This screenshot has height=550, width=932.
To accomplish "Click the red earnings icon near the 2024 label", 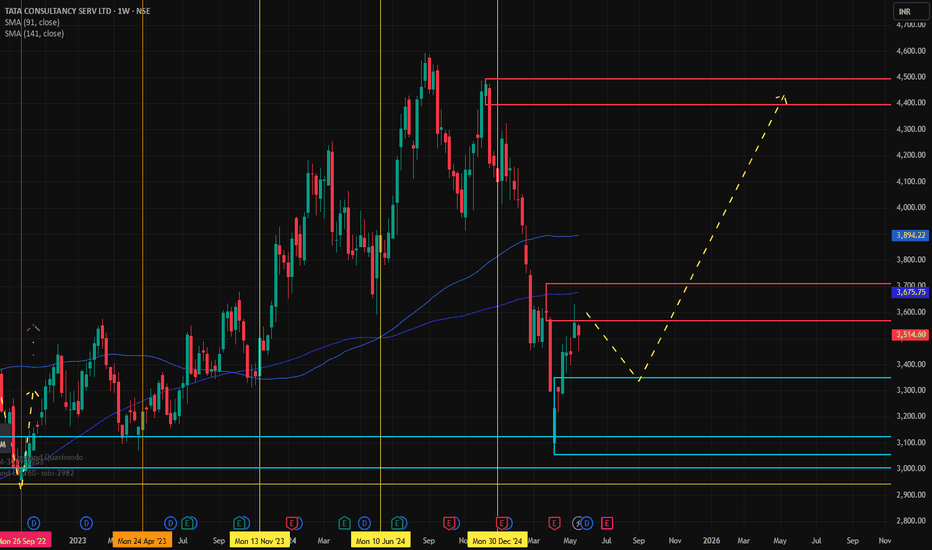I will [x=291, y=523].
